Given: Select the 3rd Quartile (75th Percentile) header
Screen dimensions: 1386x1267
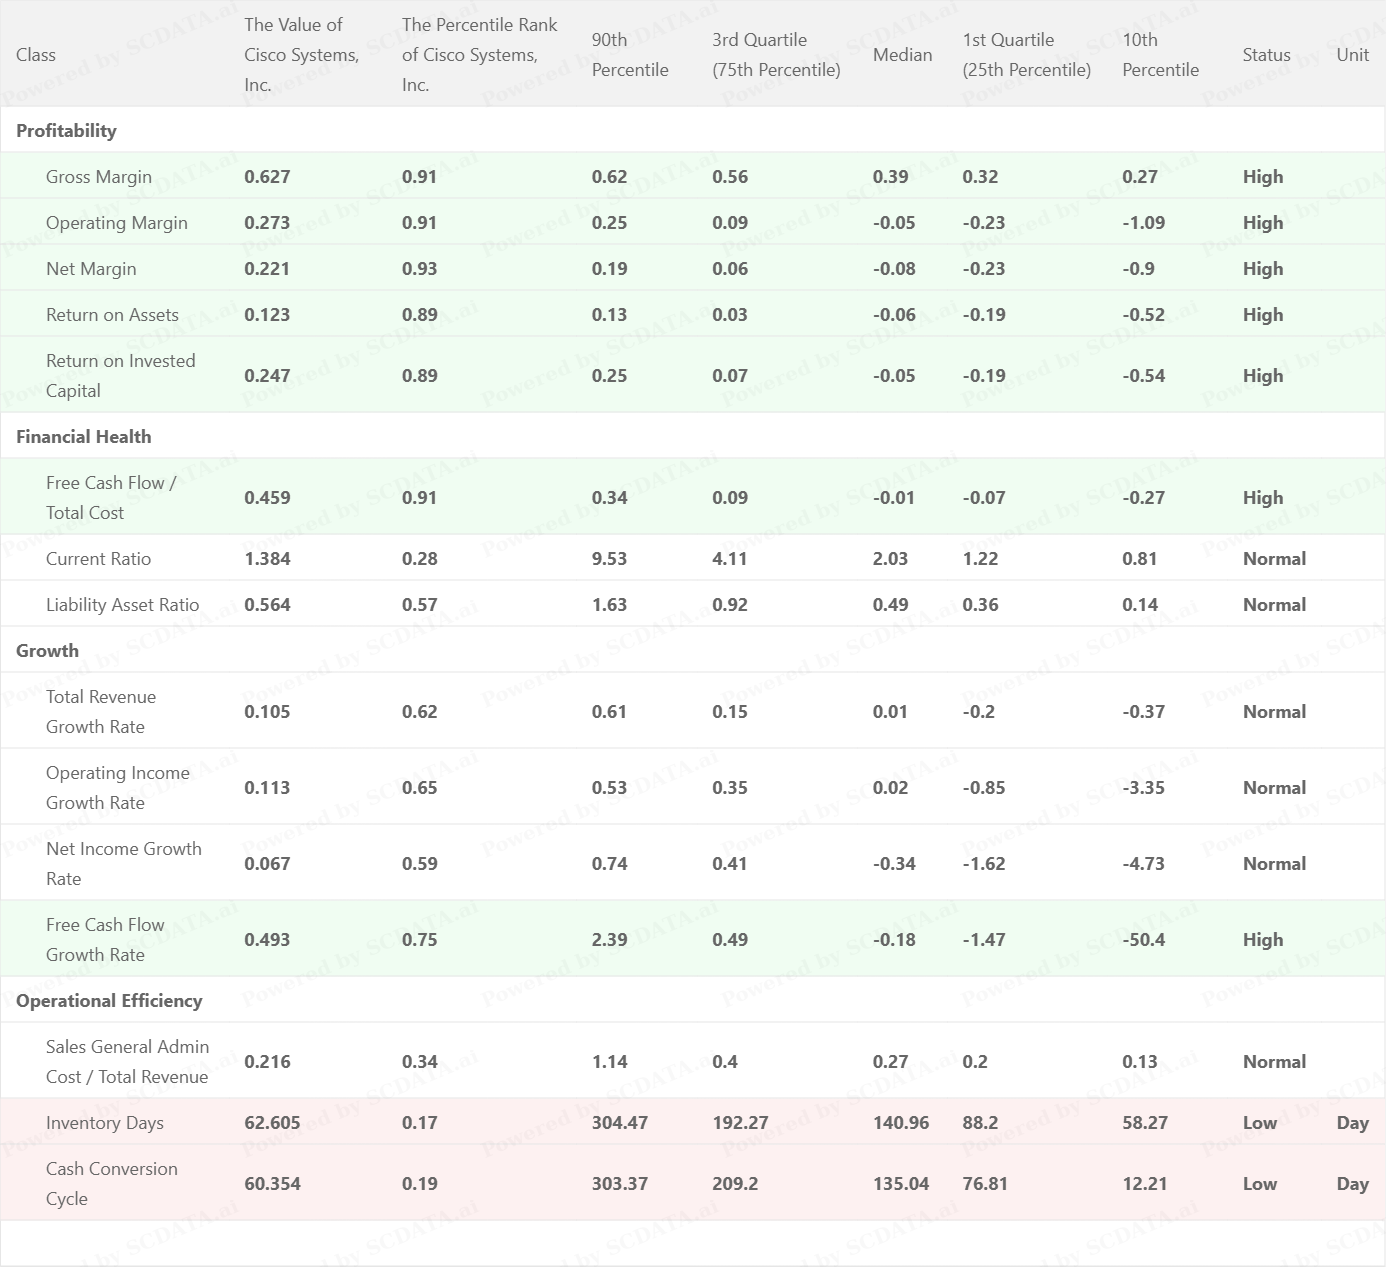Looking at the screenshot, I should click(x=776, y=55).
